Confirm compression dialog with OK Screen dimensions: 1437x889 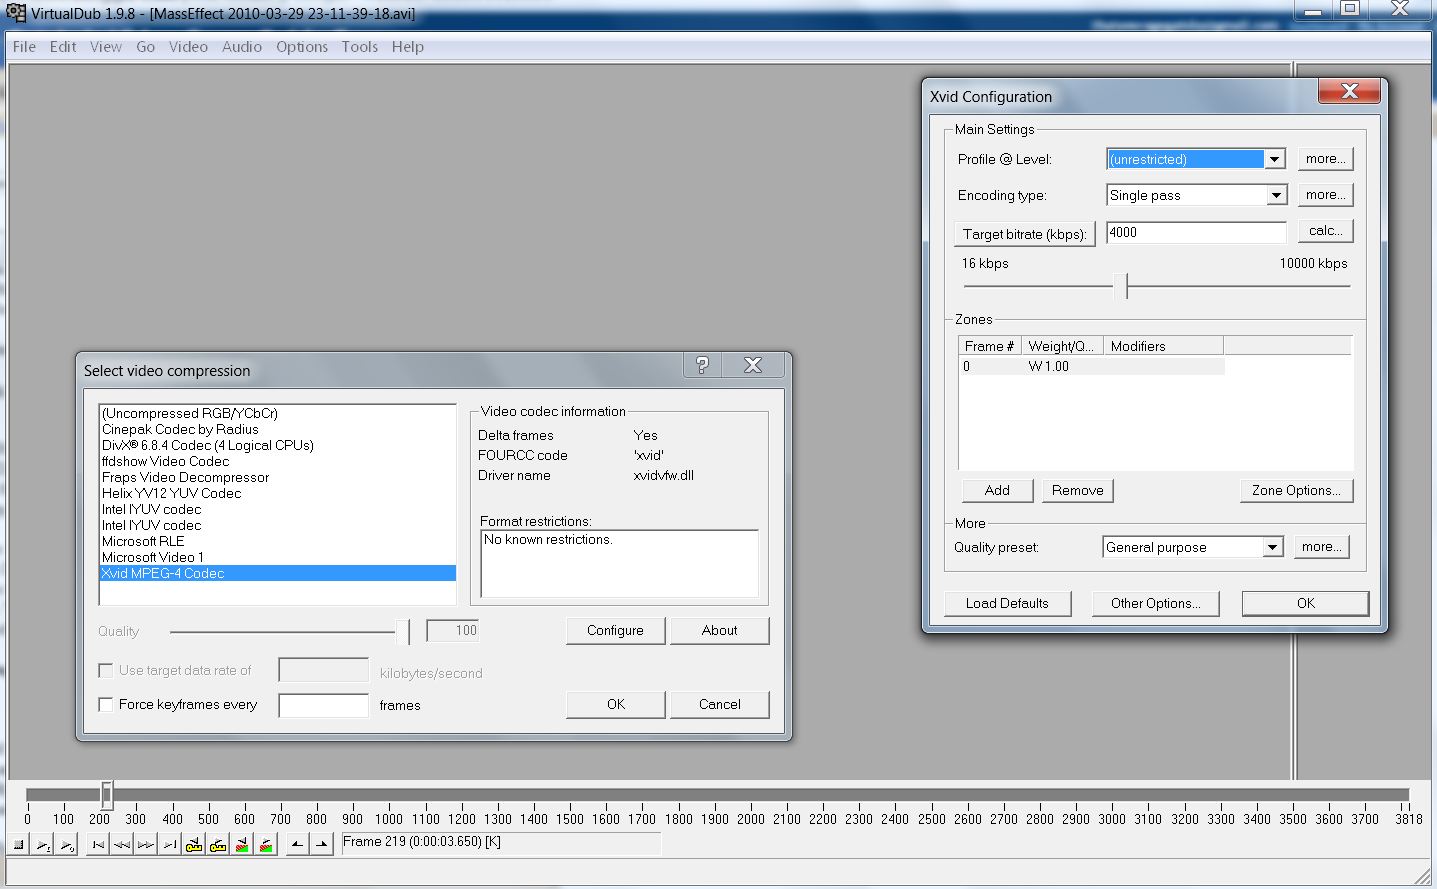click(x=615, y=704)
